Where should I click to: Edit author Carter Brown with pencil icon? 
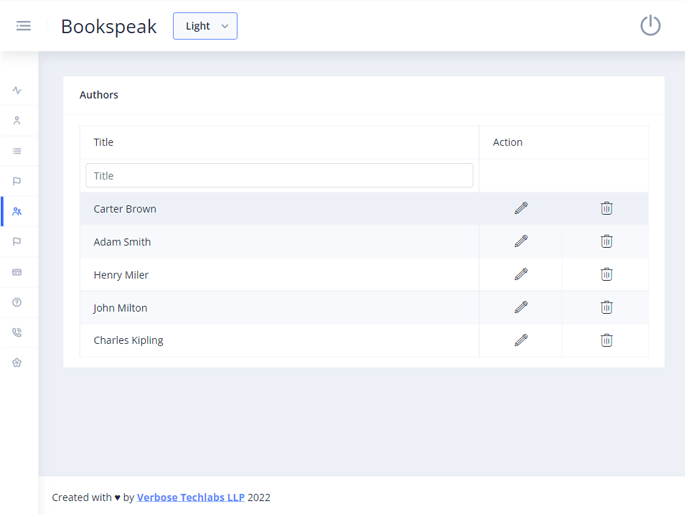tap(521, 208)
